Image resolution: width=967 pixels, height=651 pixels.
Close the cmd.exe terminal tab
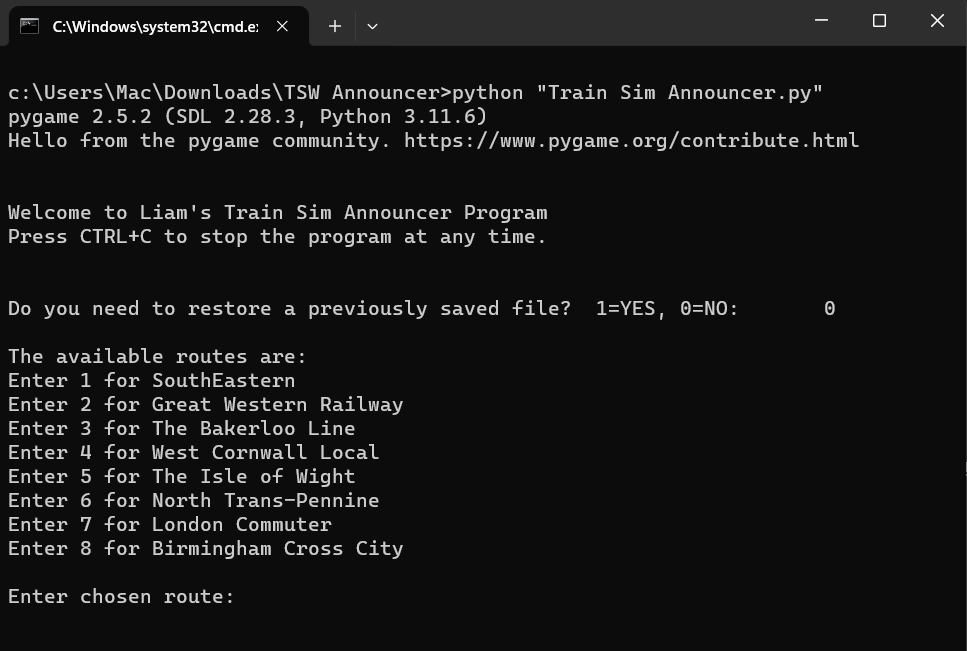coord(282,26)
